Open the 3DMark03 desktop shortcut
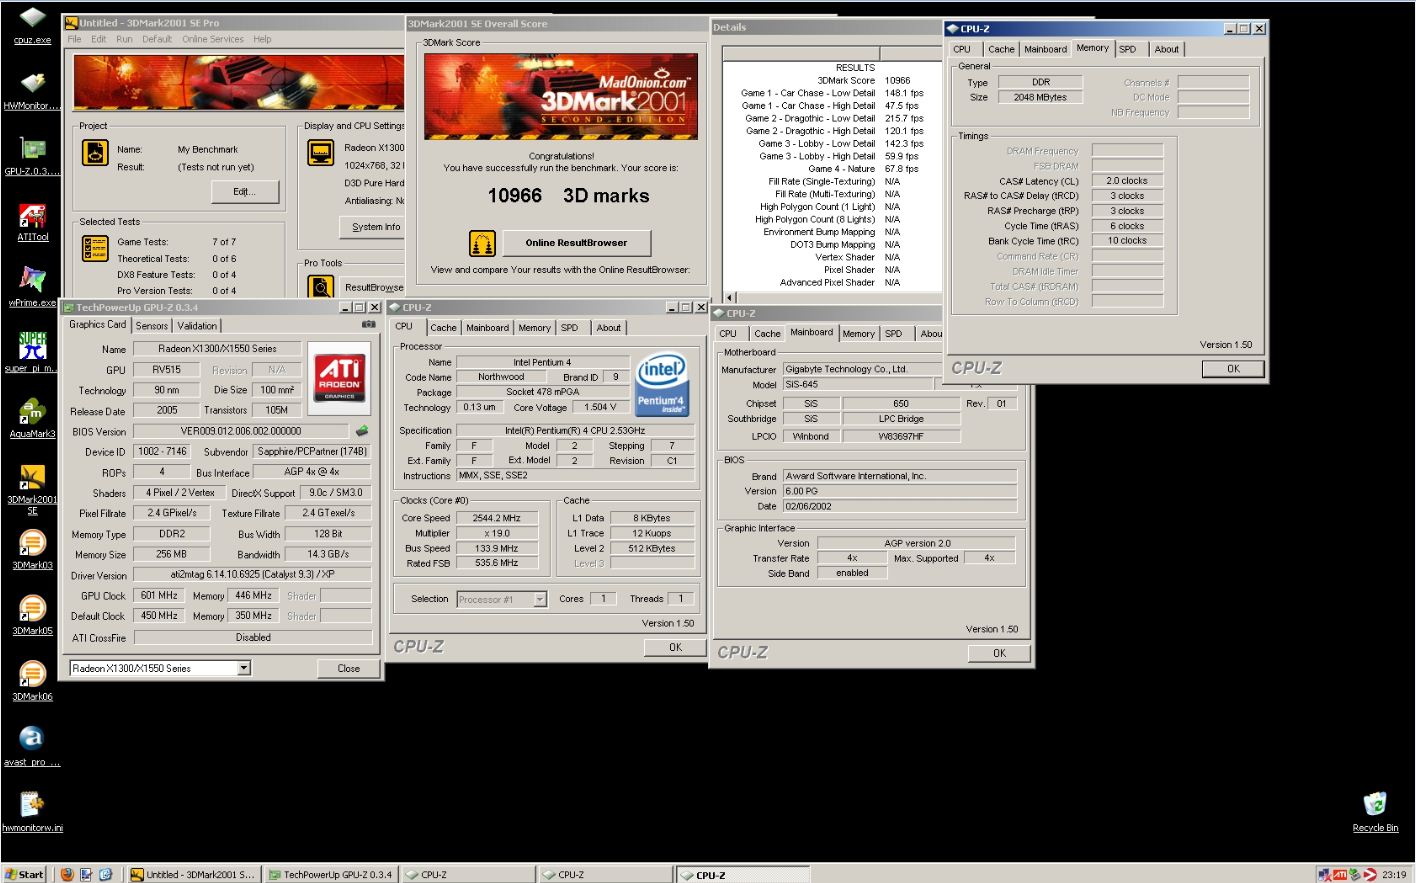The image size is (1416, 883). 32,550
